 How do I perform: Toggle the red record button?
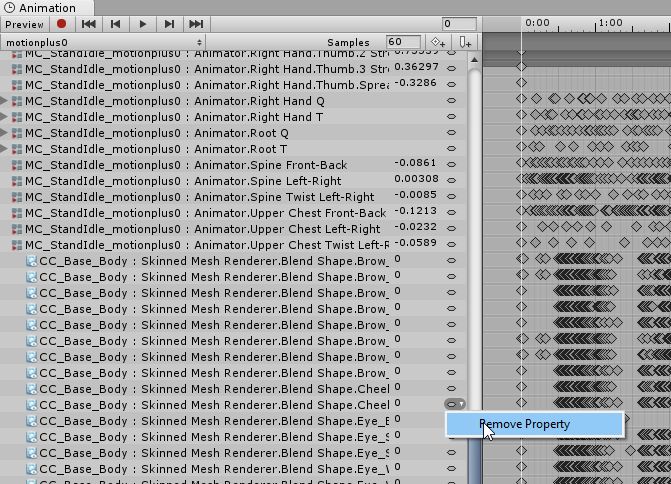61,24
